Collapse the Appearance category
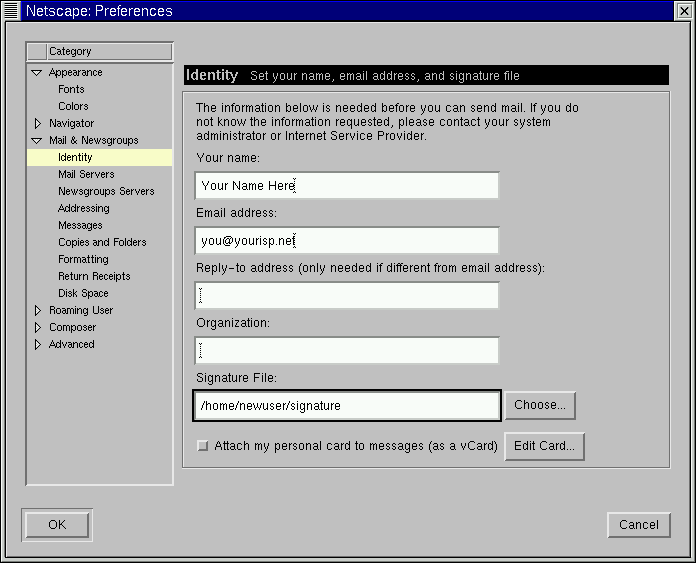696x563 pixels. (x=37, y=73)
